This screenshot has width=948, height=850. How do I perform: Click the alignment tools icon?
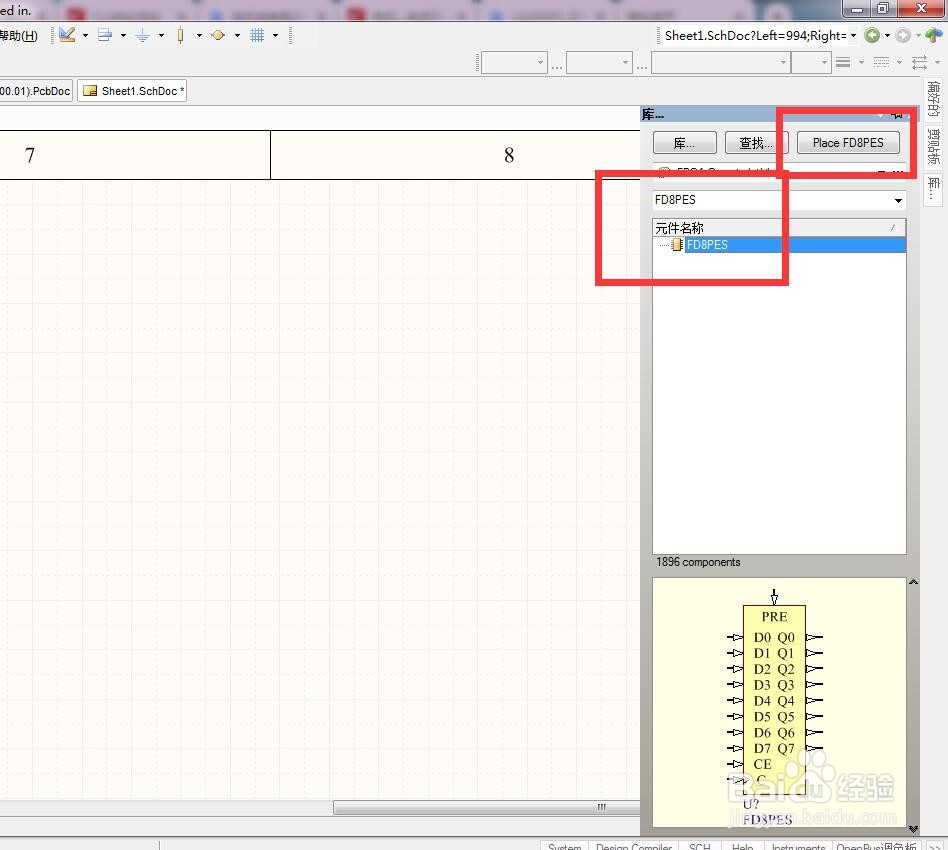click(105, 35)
